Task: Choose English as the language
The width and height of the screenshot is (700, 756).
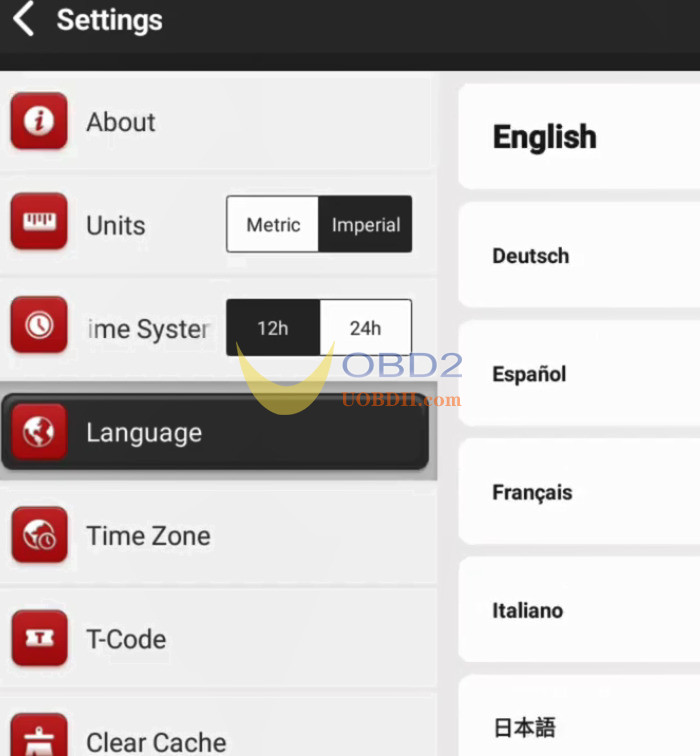Action: coord(579,136)
